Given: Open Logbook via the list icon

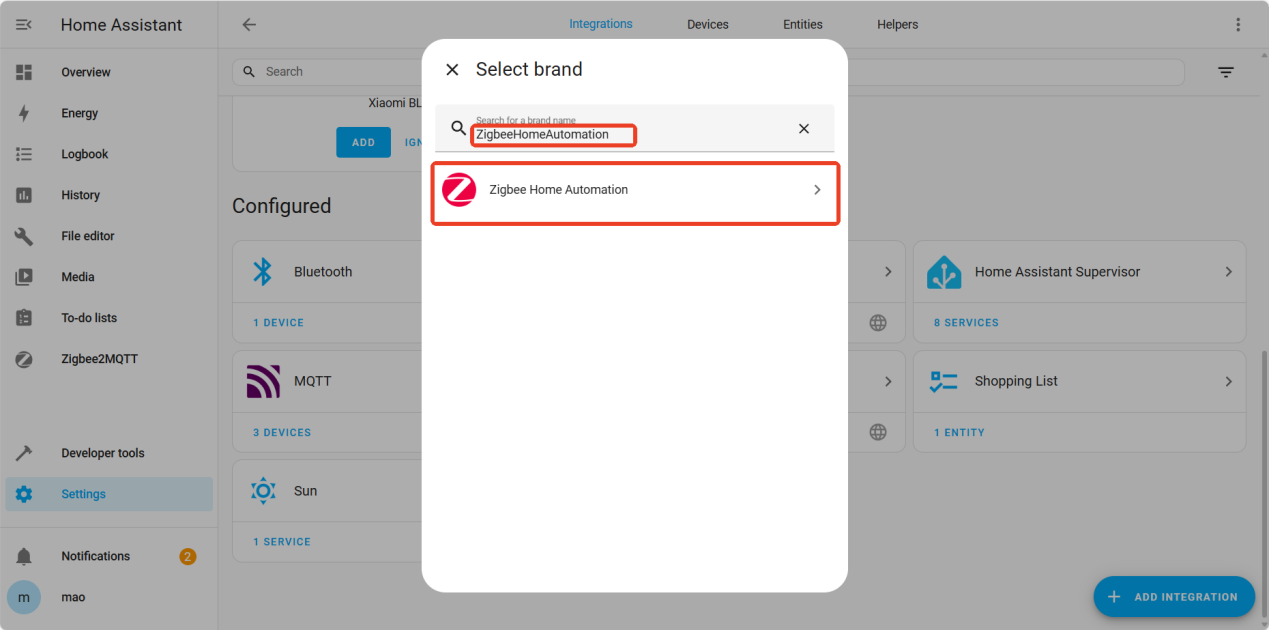Looking at the screenshot, I should 24,154.
